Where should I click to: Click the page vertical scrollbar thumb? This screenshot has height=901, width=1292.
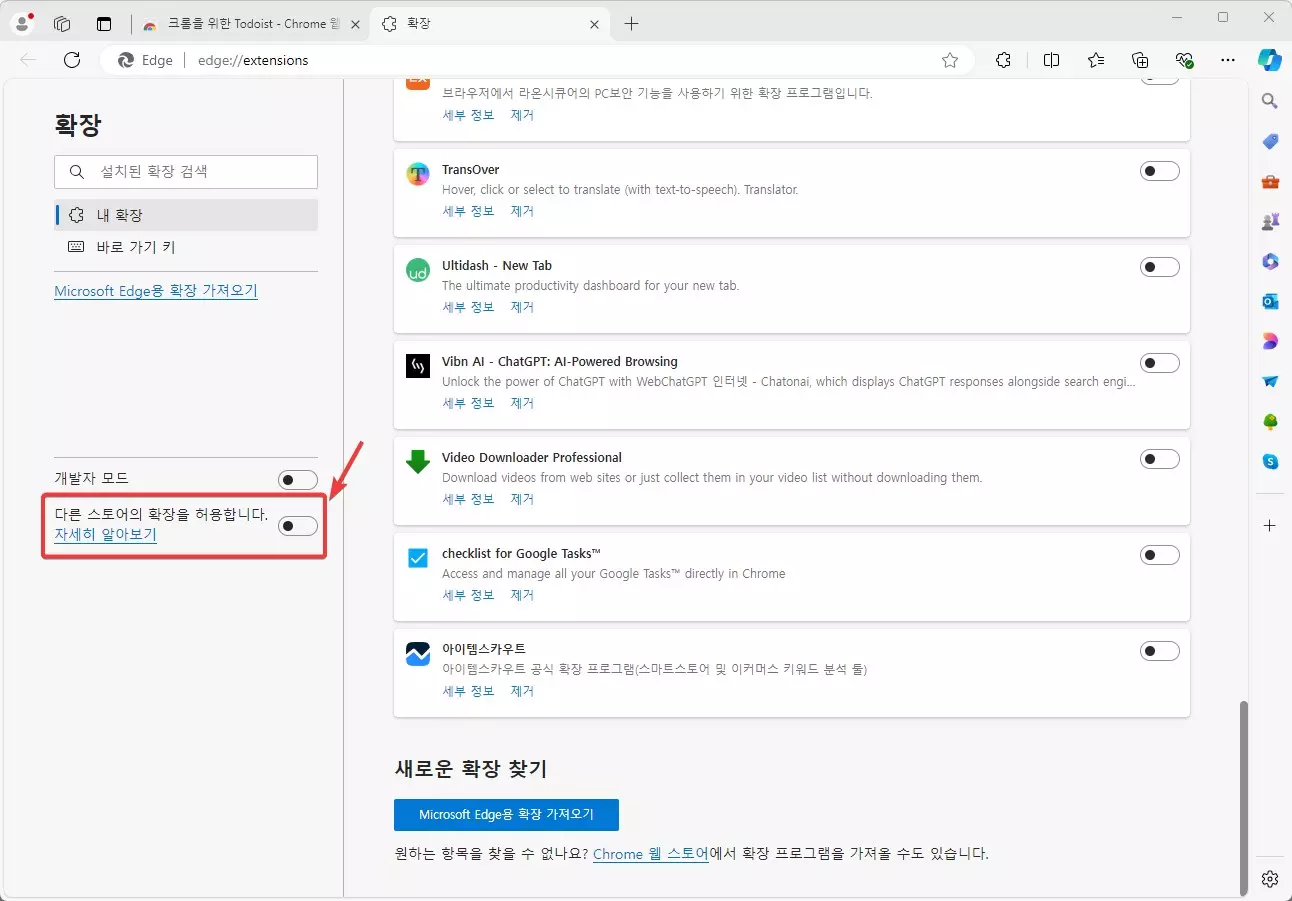pyautogui.click(x=1244, y=798)
